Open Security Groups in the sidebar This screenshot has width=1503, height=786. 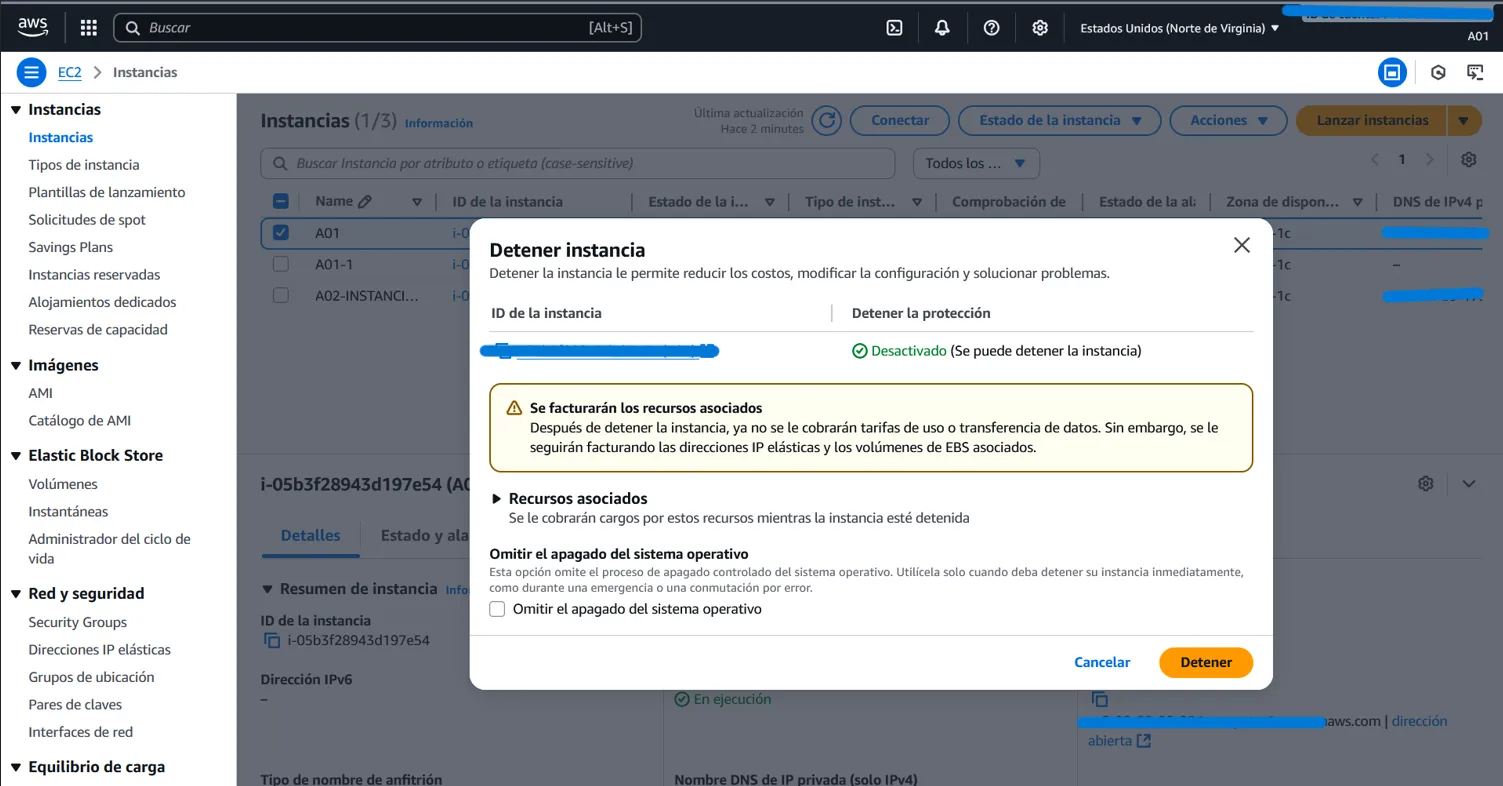(78, 622)
